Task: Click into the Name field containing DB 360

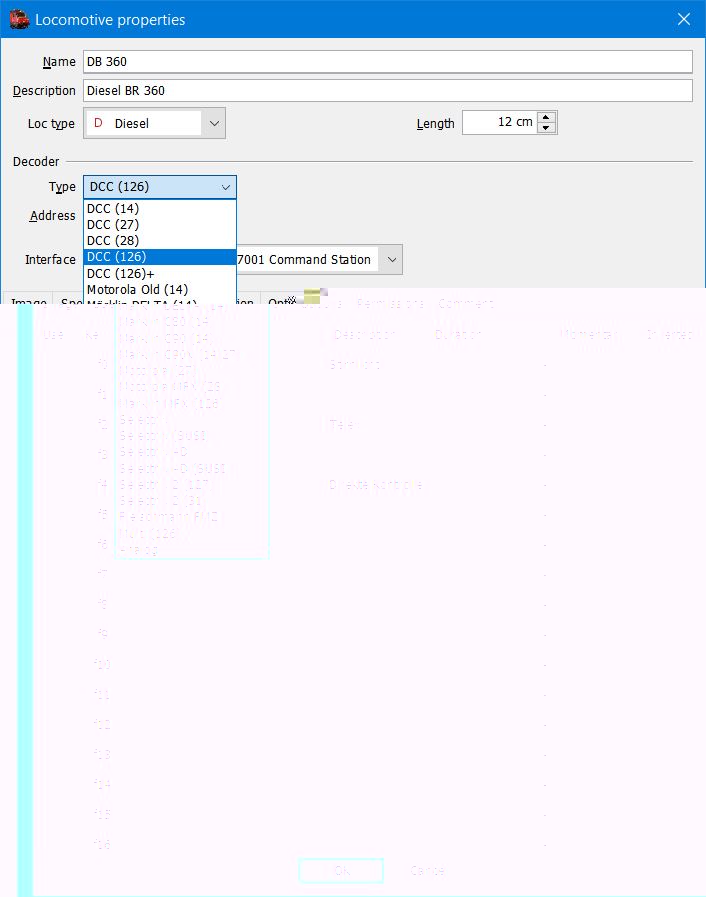Action: click(388, 62)
